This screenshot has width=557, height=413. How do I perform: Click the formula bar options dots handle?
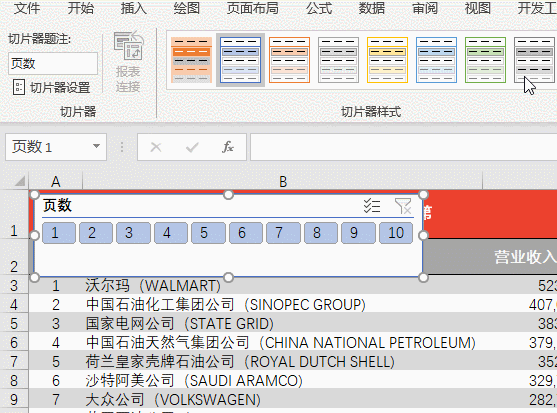click(x=122, y=147)
